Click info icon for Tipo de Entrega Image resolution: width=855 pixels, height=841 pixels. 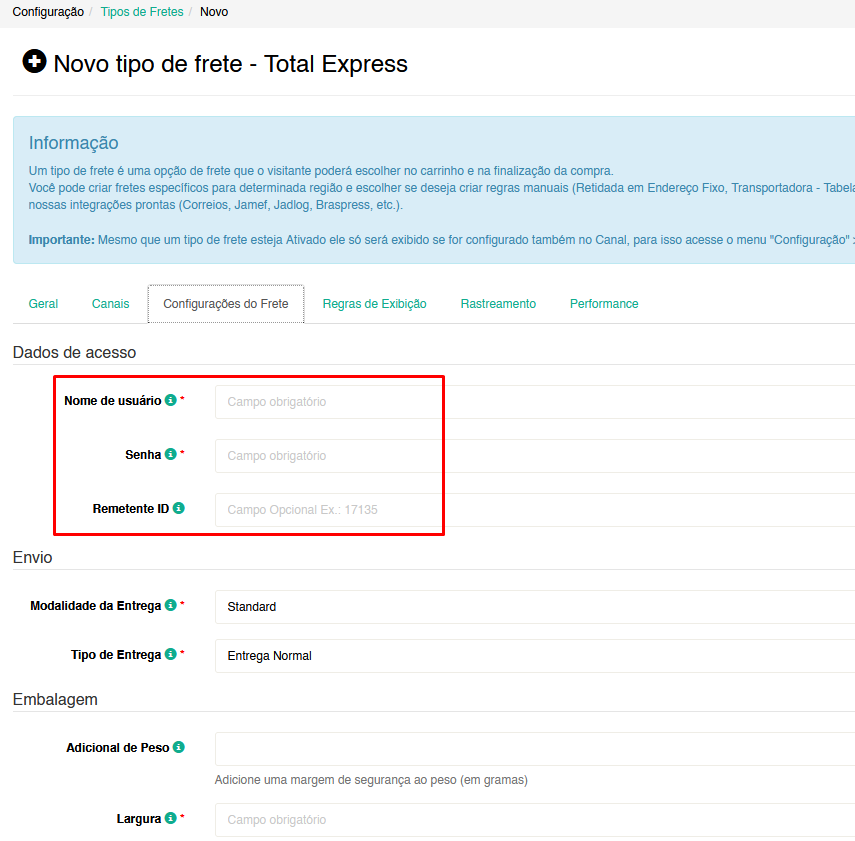pos(171,654)
